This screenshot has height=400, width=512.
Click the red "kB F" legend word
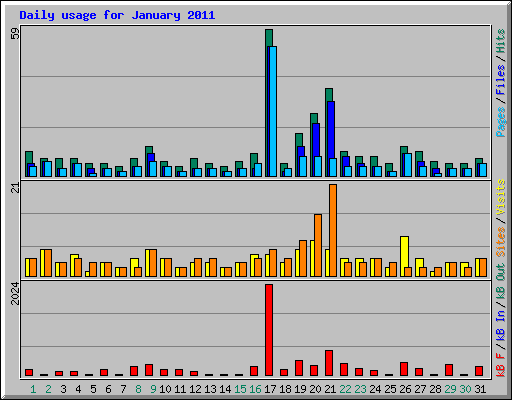pos(501,365)
